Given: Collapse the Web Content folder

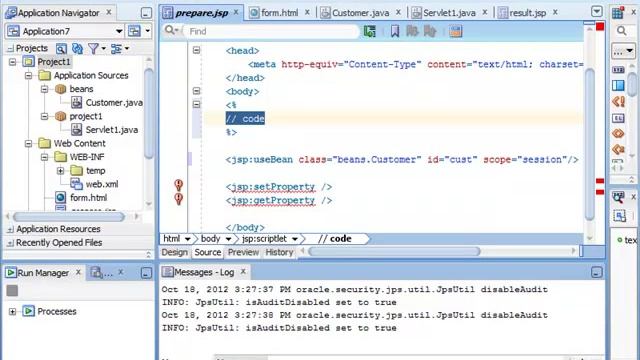Looking at the screenshot, I should [29, 144].
